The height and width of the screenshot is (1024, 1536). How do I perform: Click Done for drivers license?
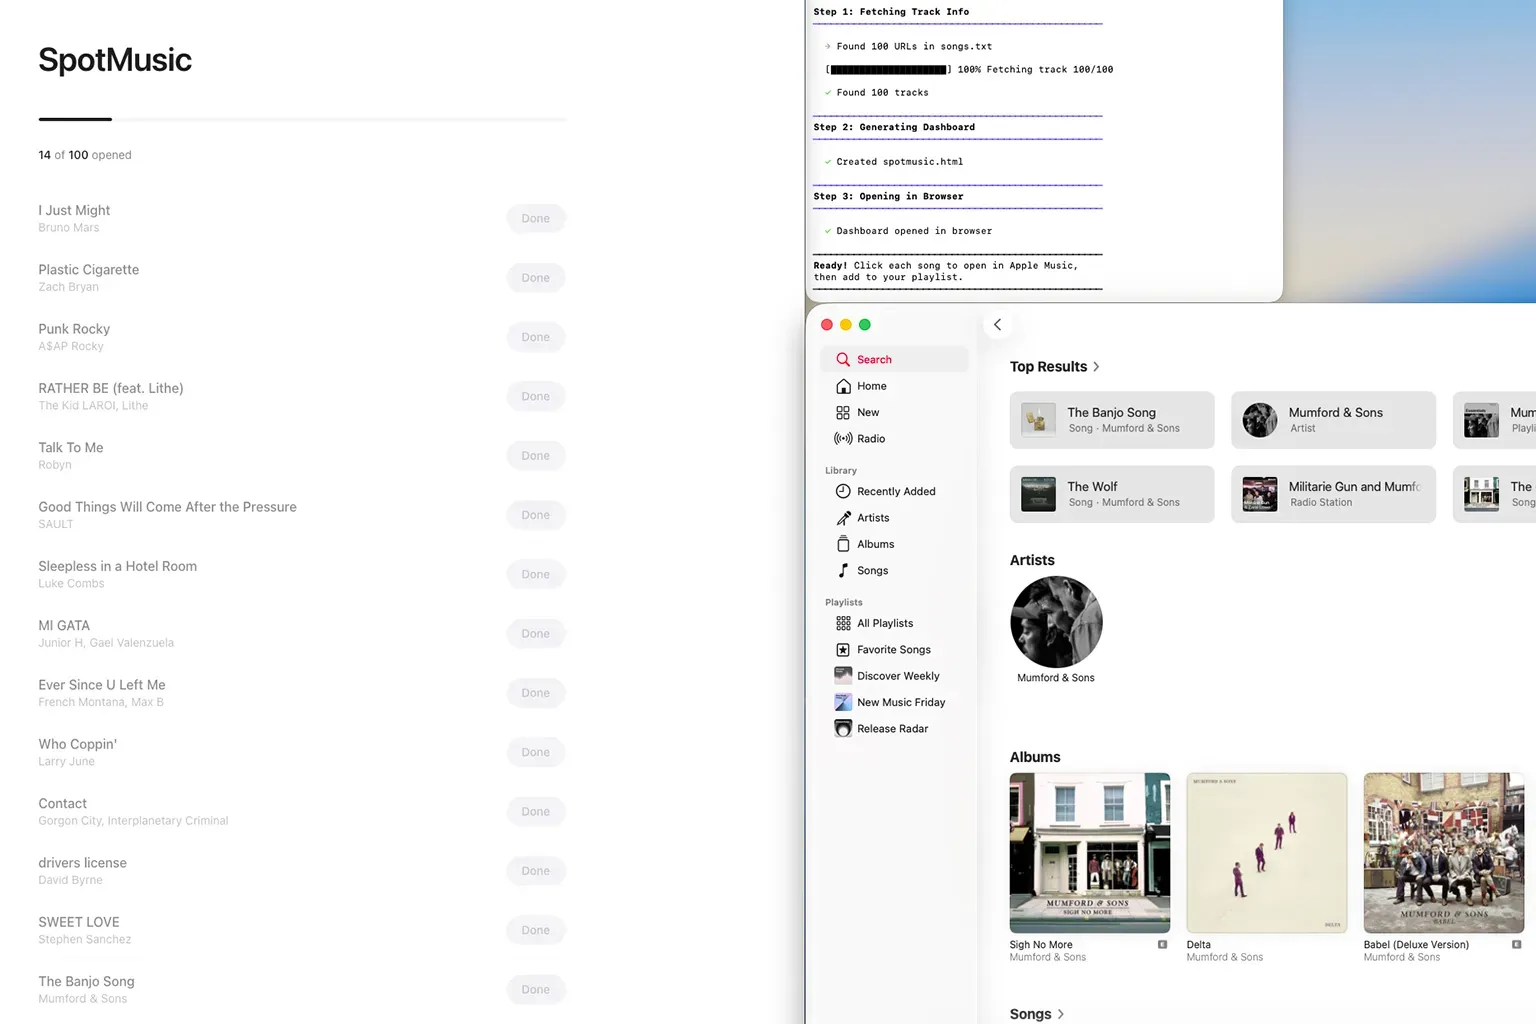pos(535,870)
